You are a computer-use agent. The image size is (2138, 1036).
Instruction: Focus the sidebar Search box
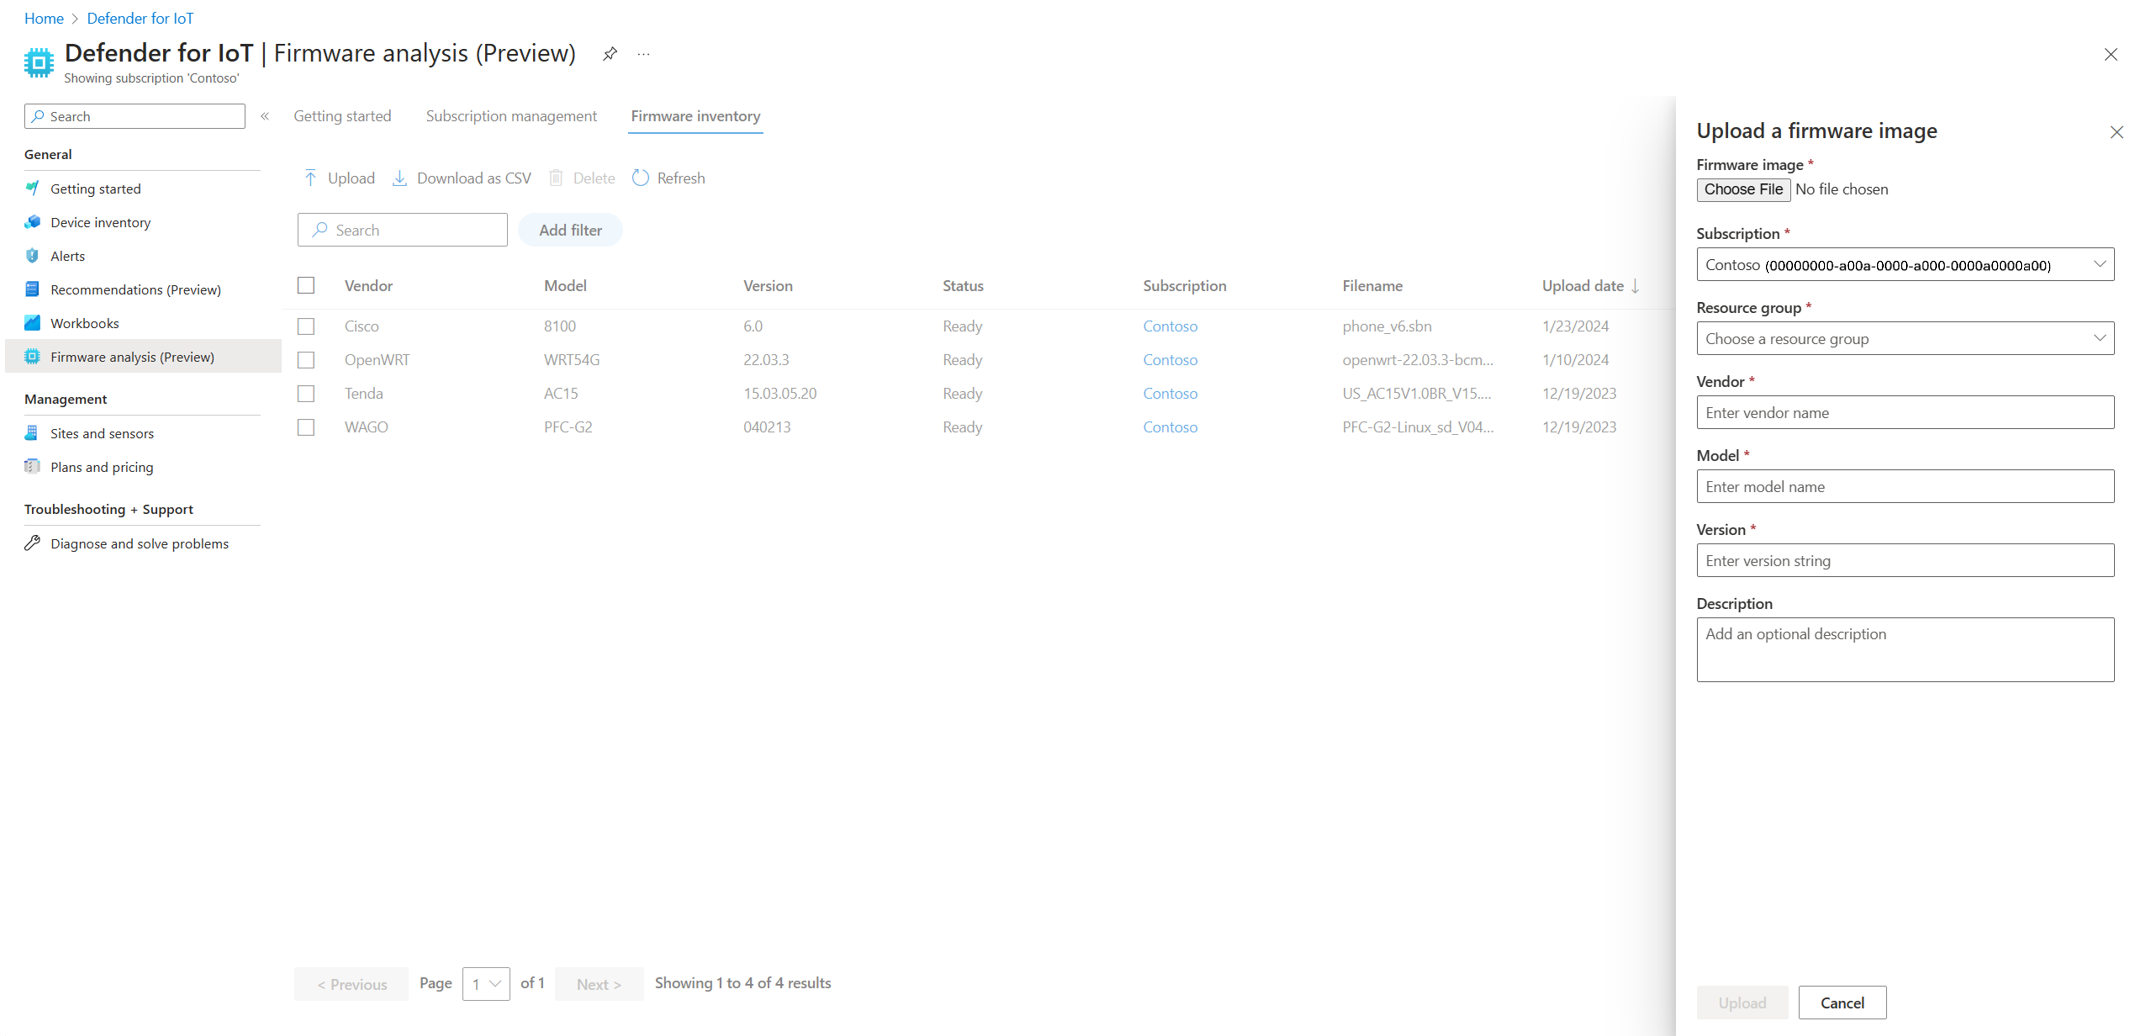coord(135,116)
